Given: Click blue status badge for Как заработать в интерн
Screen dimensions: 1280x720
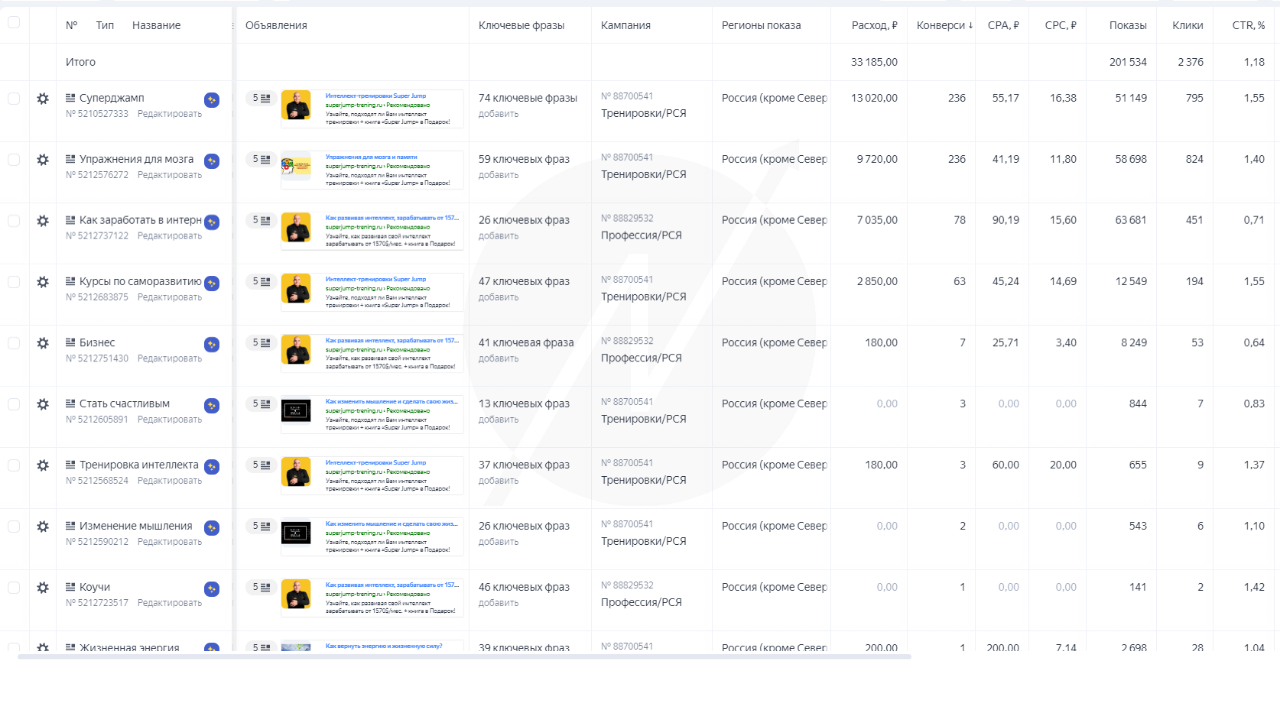Looking at the screenshot, I should [212, 222].
